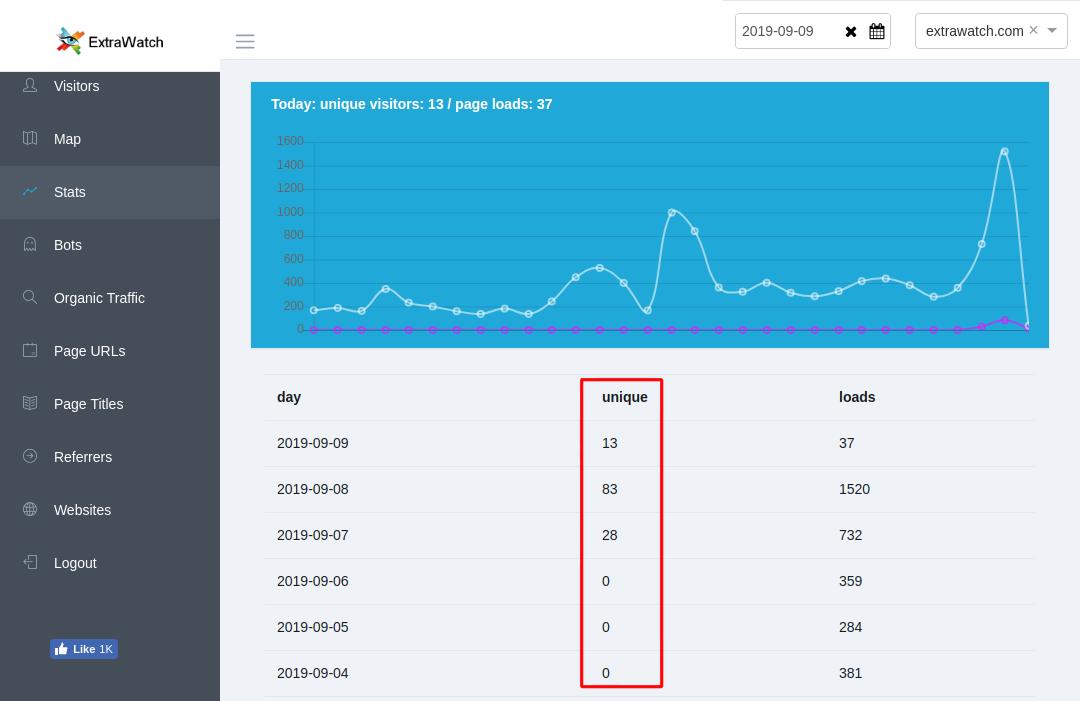Select the 2019-09-04 day cell
The width and height of the screenshot is (1080, 701).
click(313, 673)
